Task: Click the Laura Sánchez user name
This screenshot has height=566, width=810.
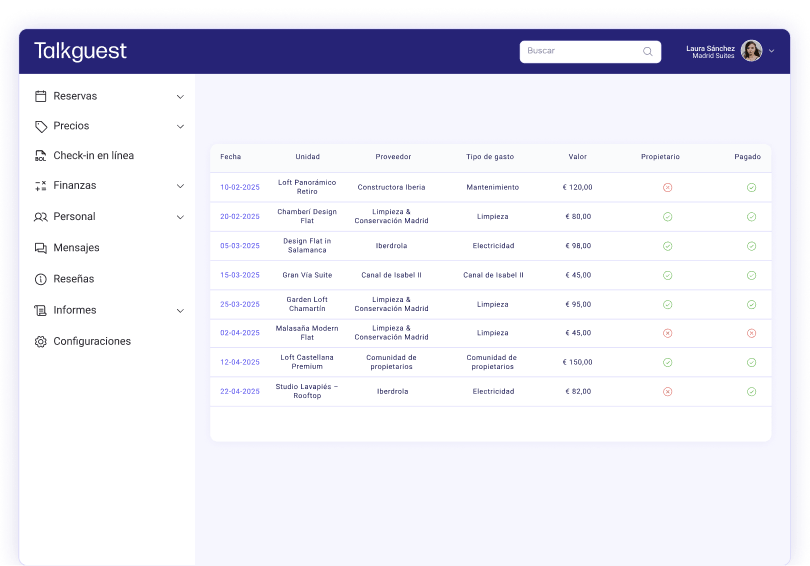Action: pos(710,49)
